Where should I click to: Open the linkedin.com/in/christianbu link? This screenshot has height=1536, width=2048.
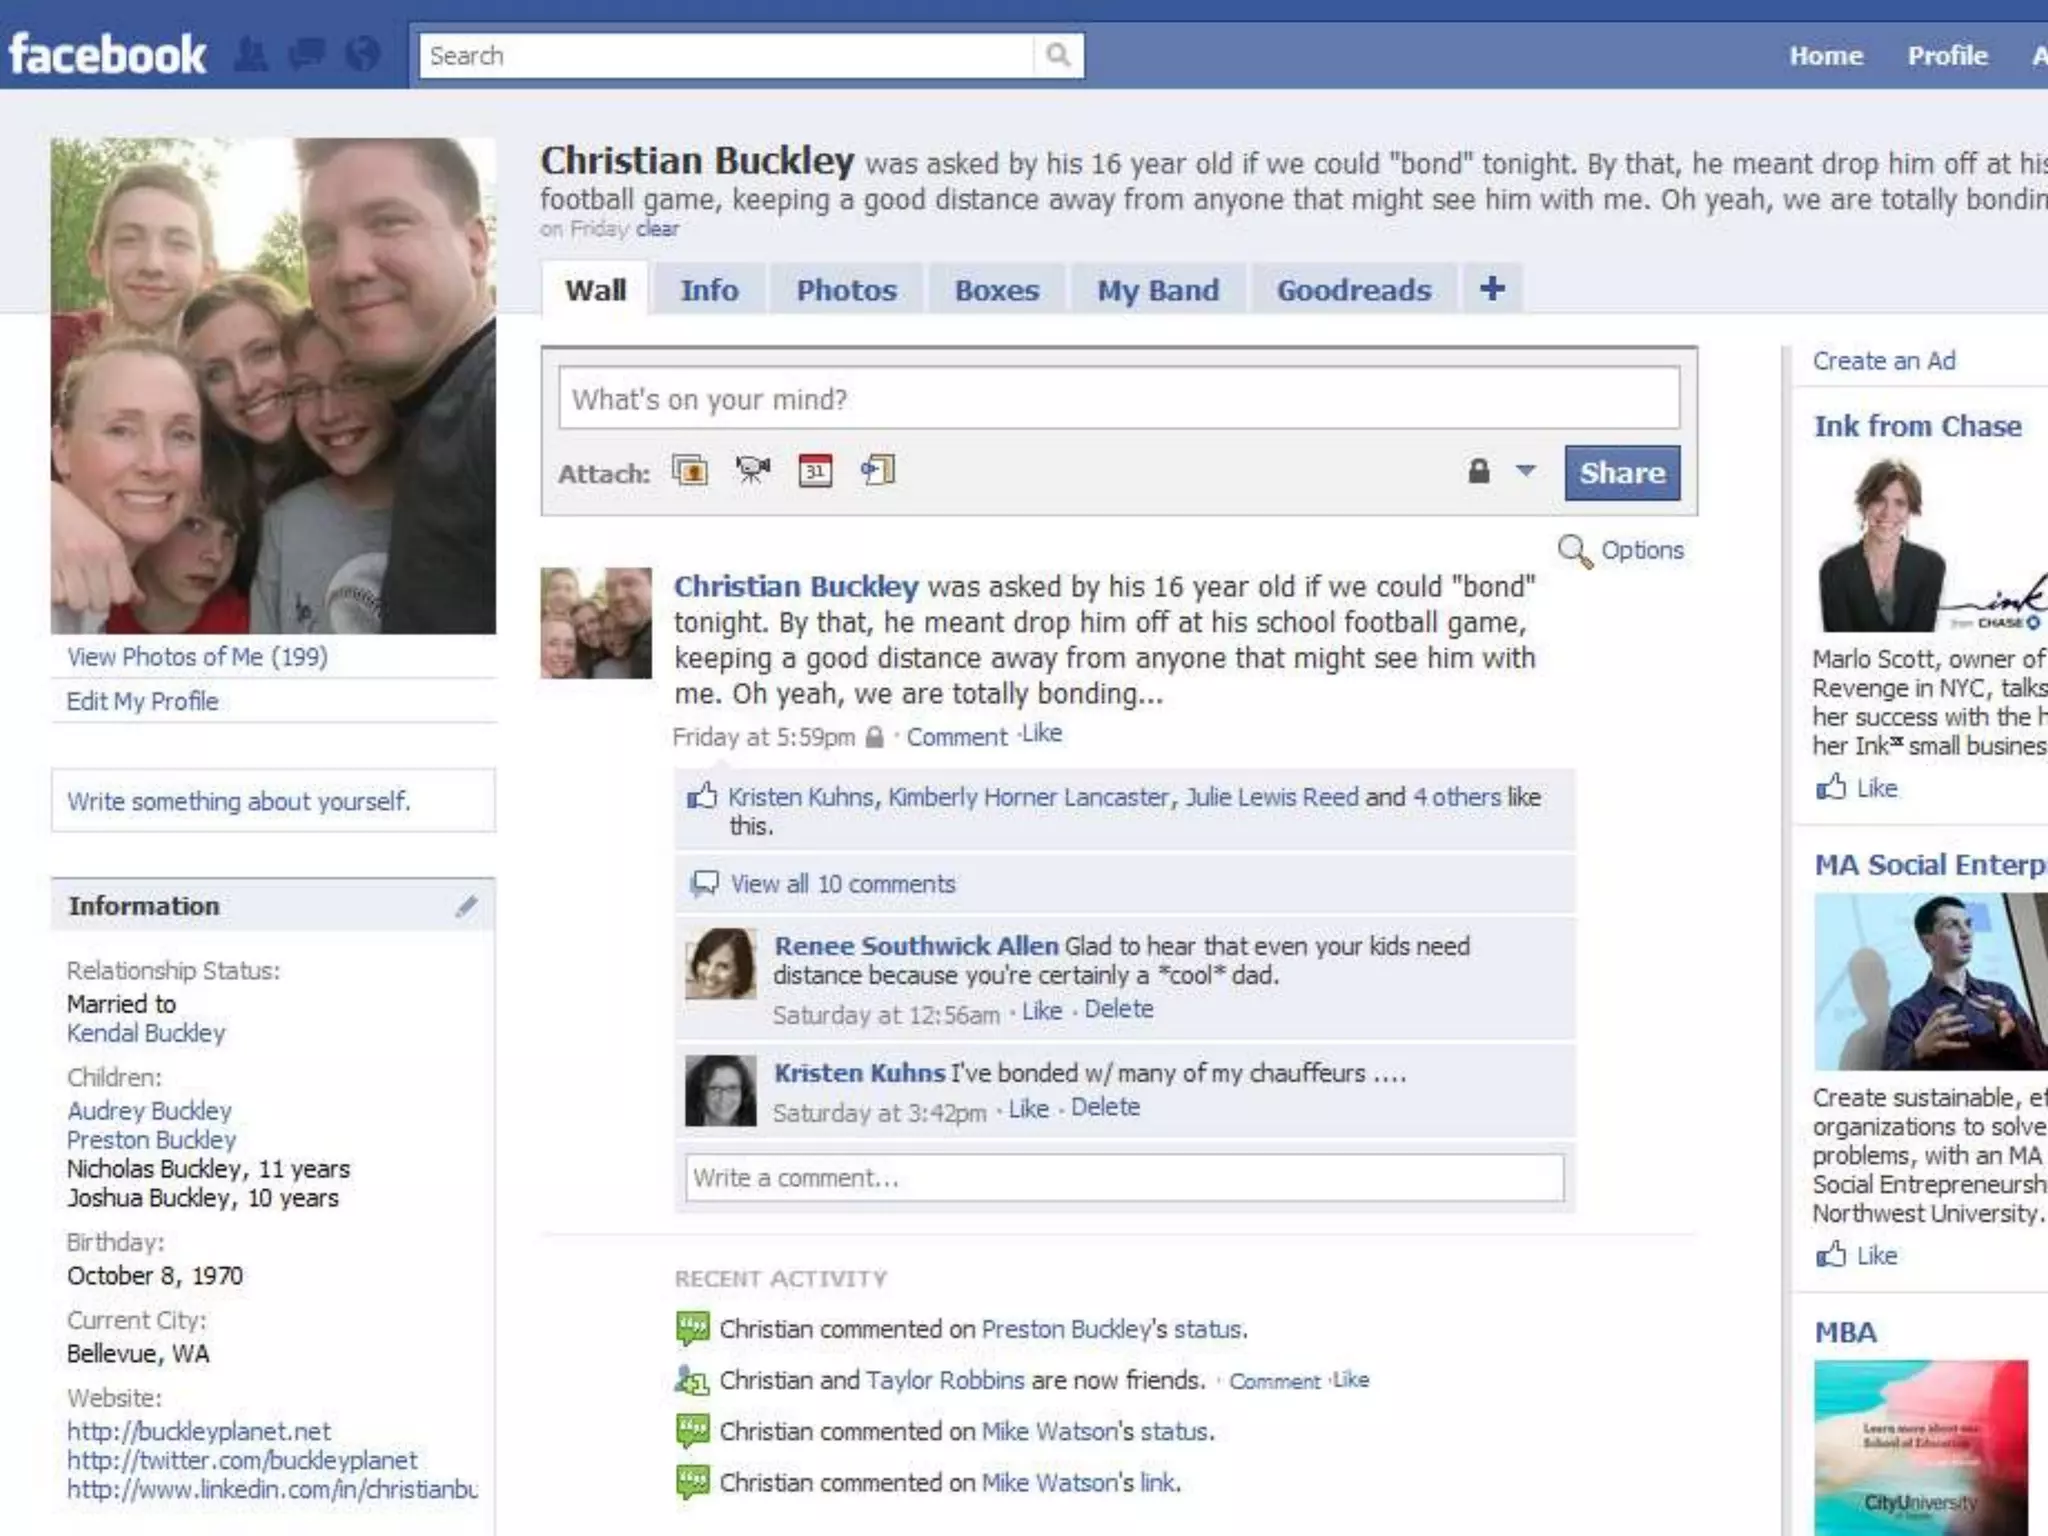point(272,1489)
